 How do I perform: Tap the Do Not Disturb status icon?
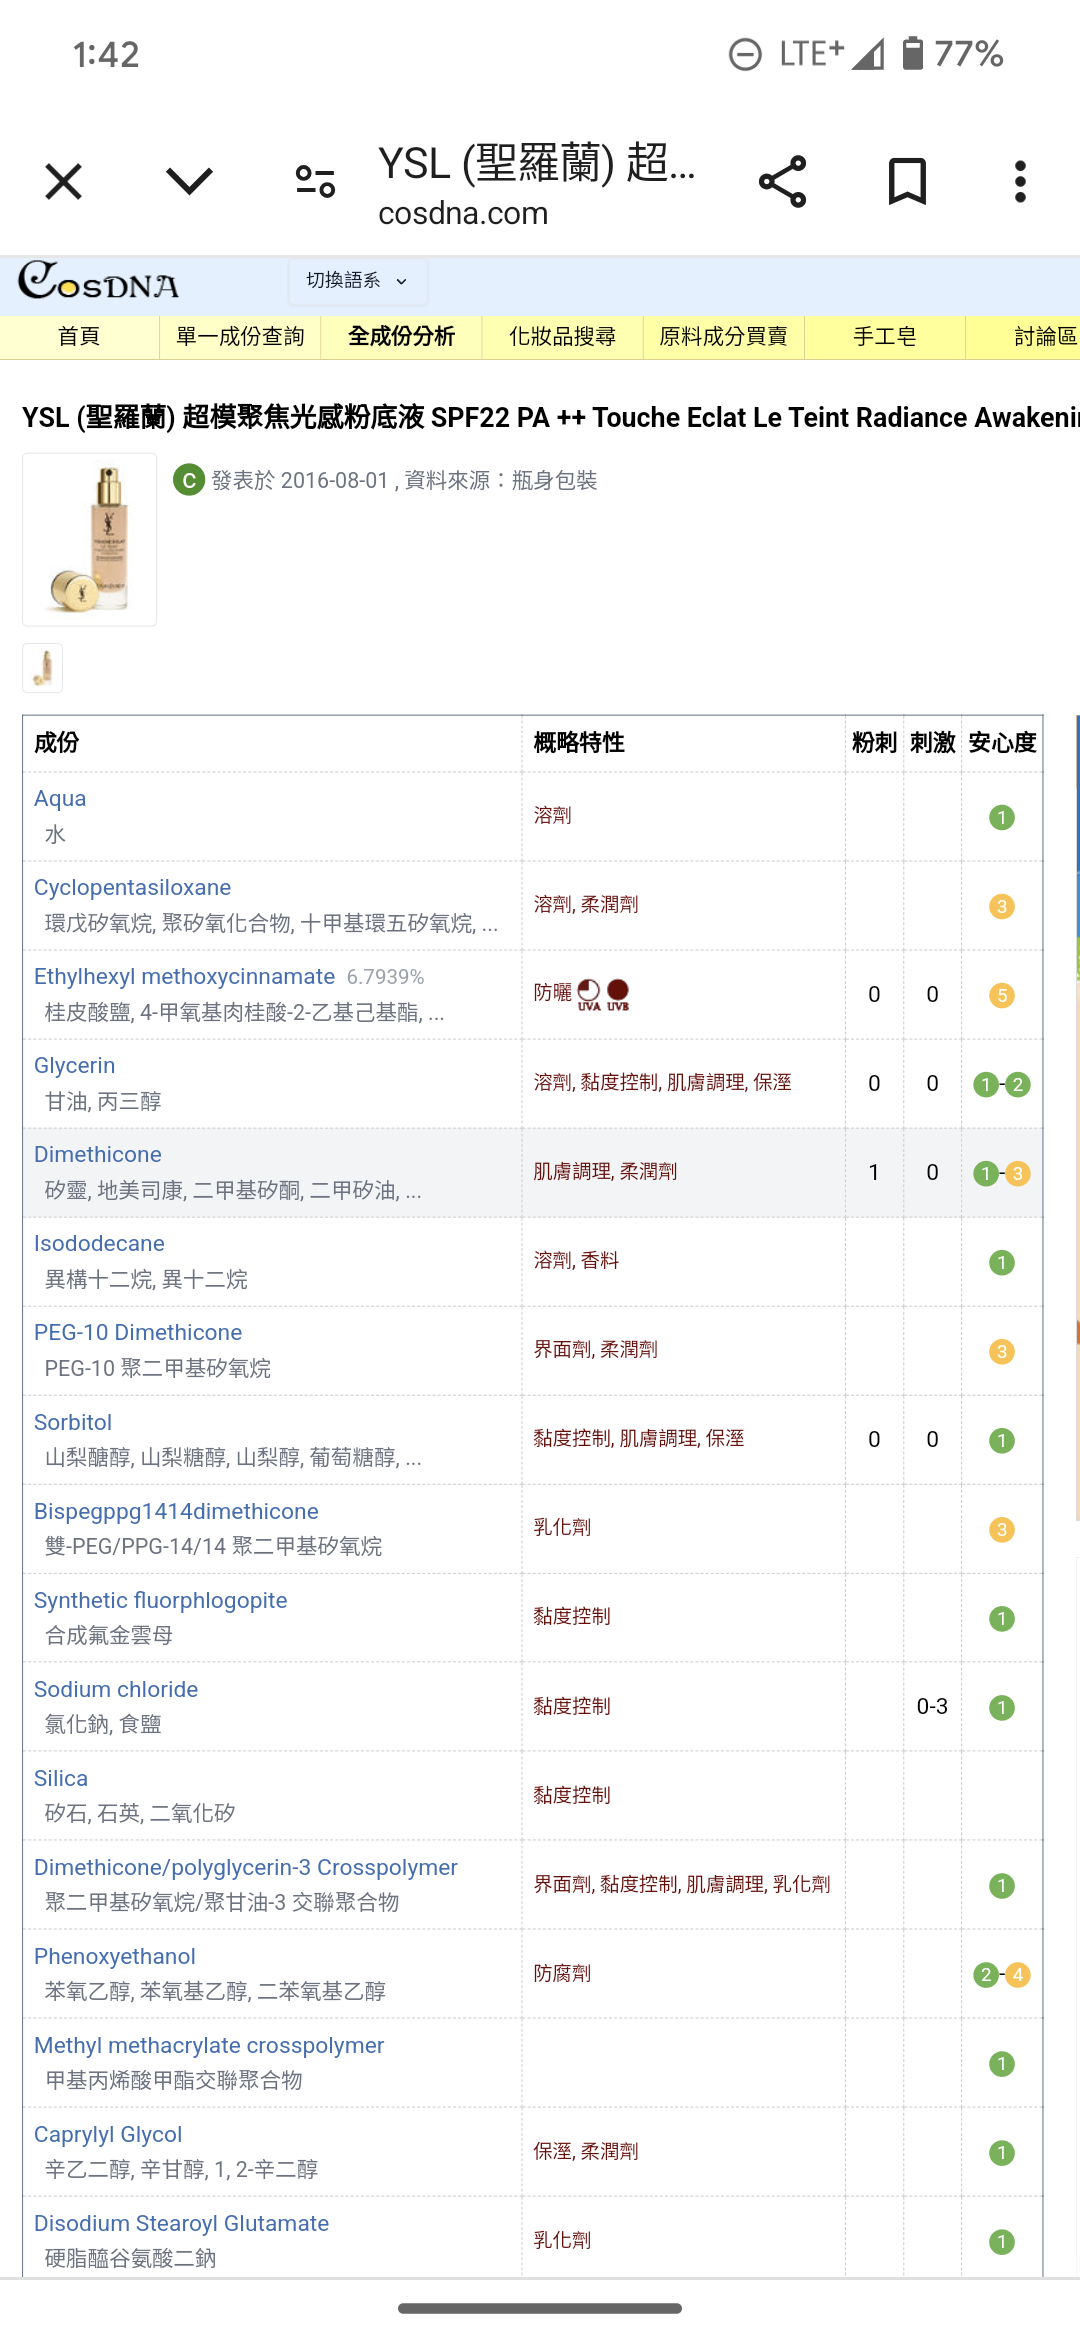coord(745,54)
